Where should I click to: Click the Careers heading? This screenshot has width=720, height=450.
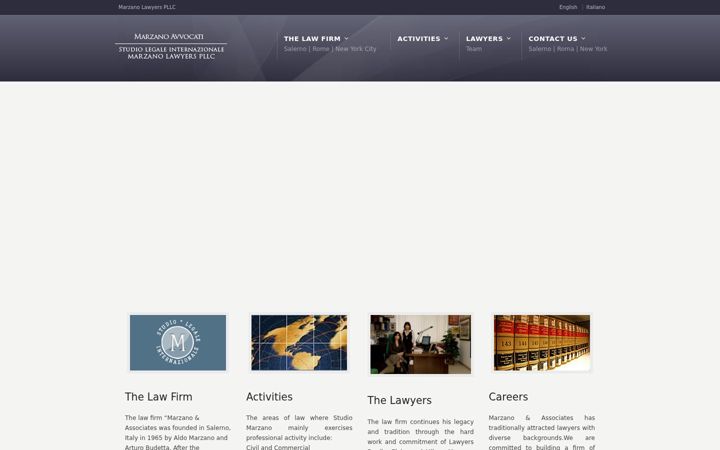point(508,397)
